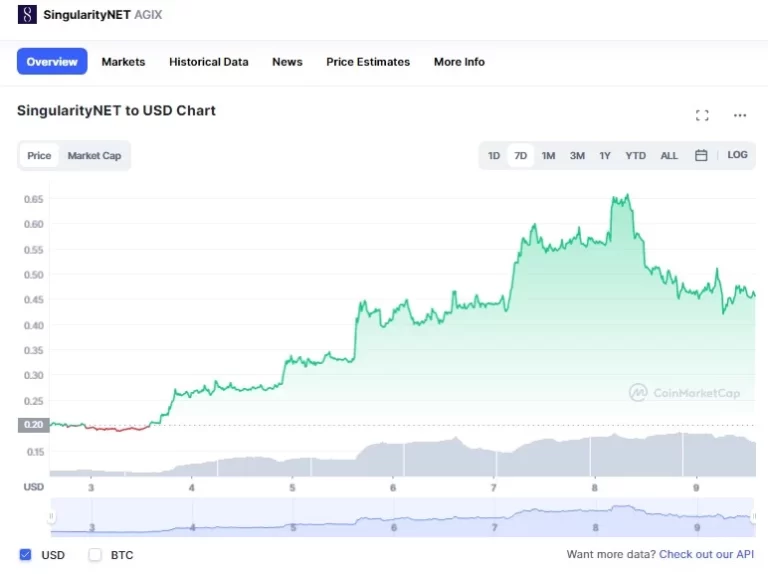Open the calendar date range picker
The height and width of the screenshot is (574, 768).
(x=701, y=155)
